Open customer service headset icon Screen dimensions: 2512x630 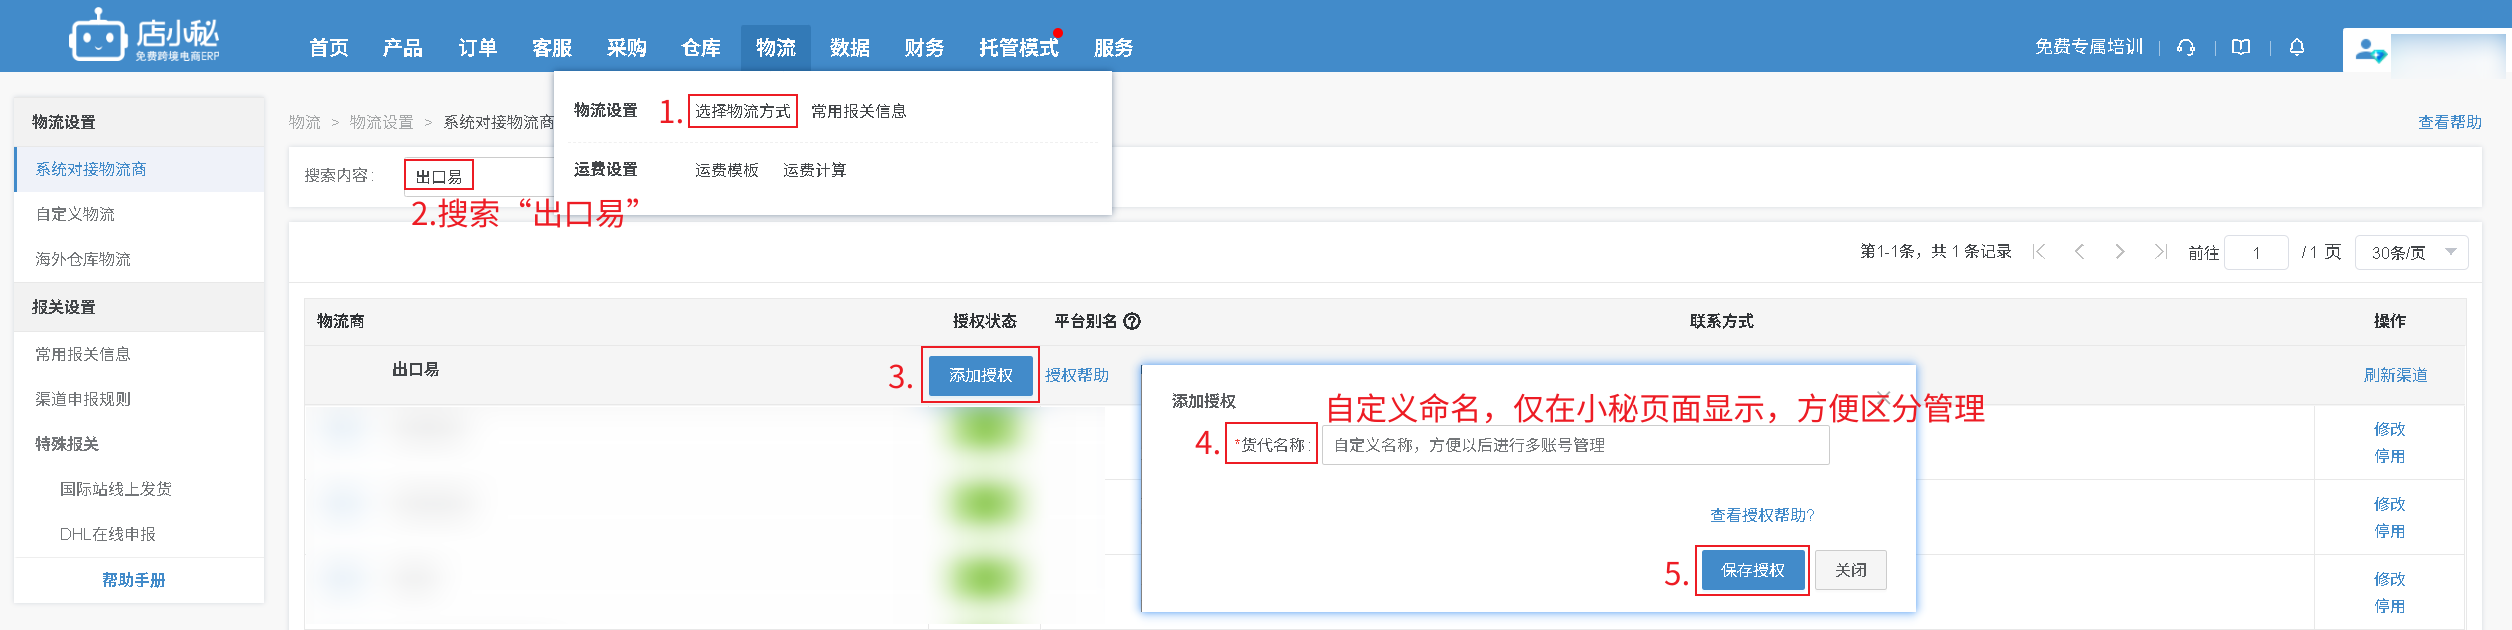(2186, 47)
